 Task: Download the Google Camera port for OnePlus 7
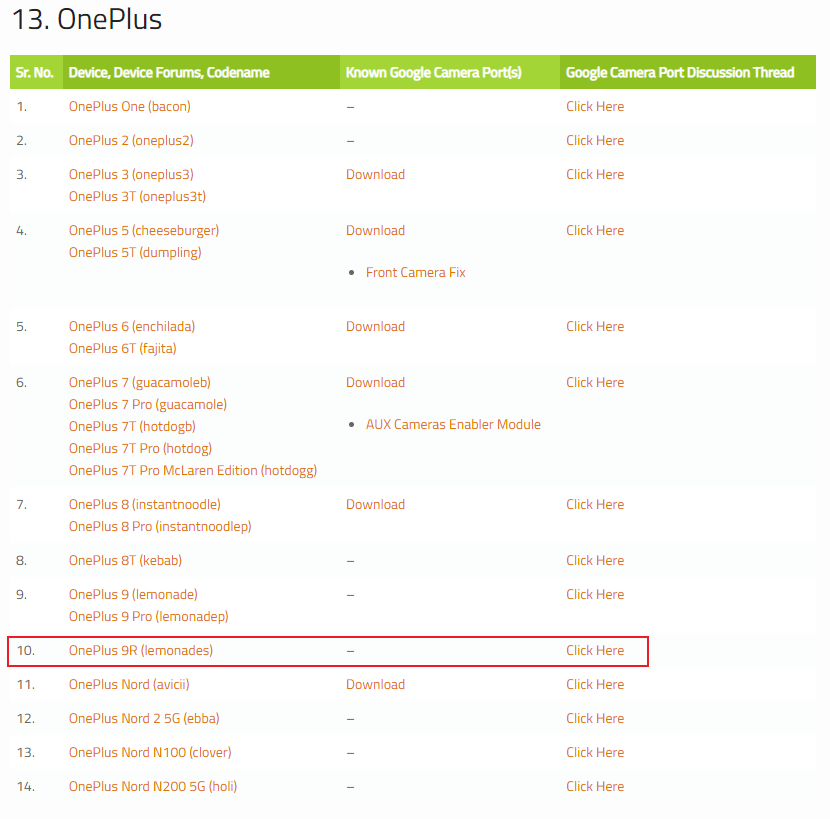tap(375, 383)
